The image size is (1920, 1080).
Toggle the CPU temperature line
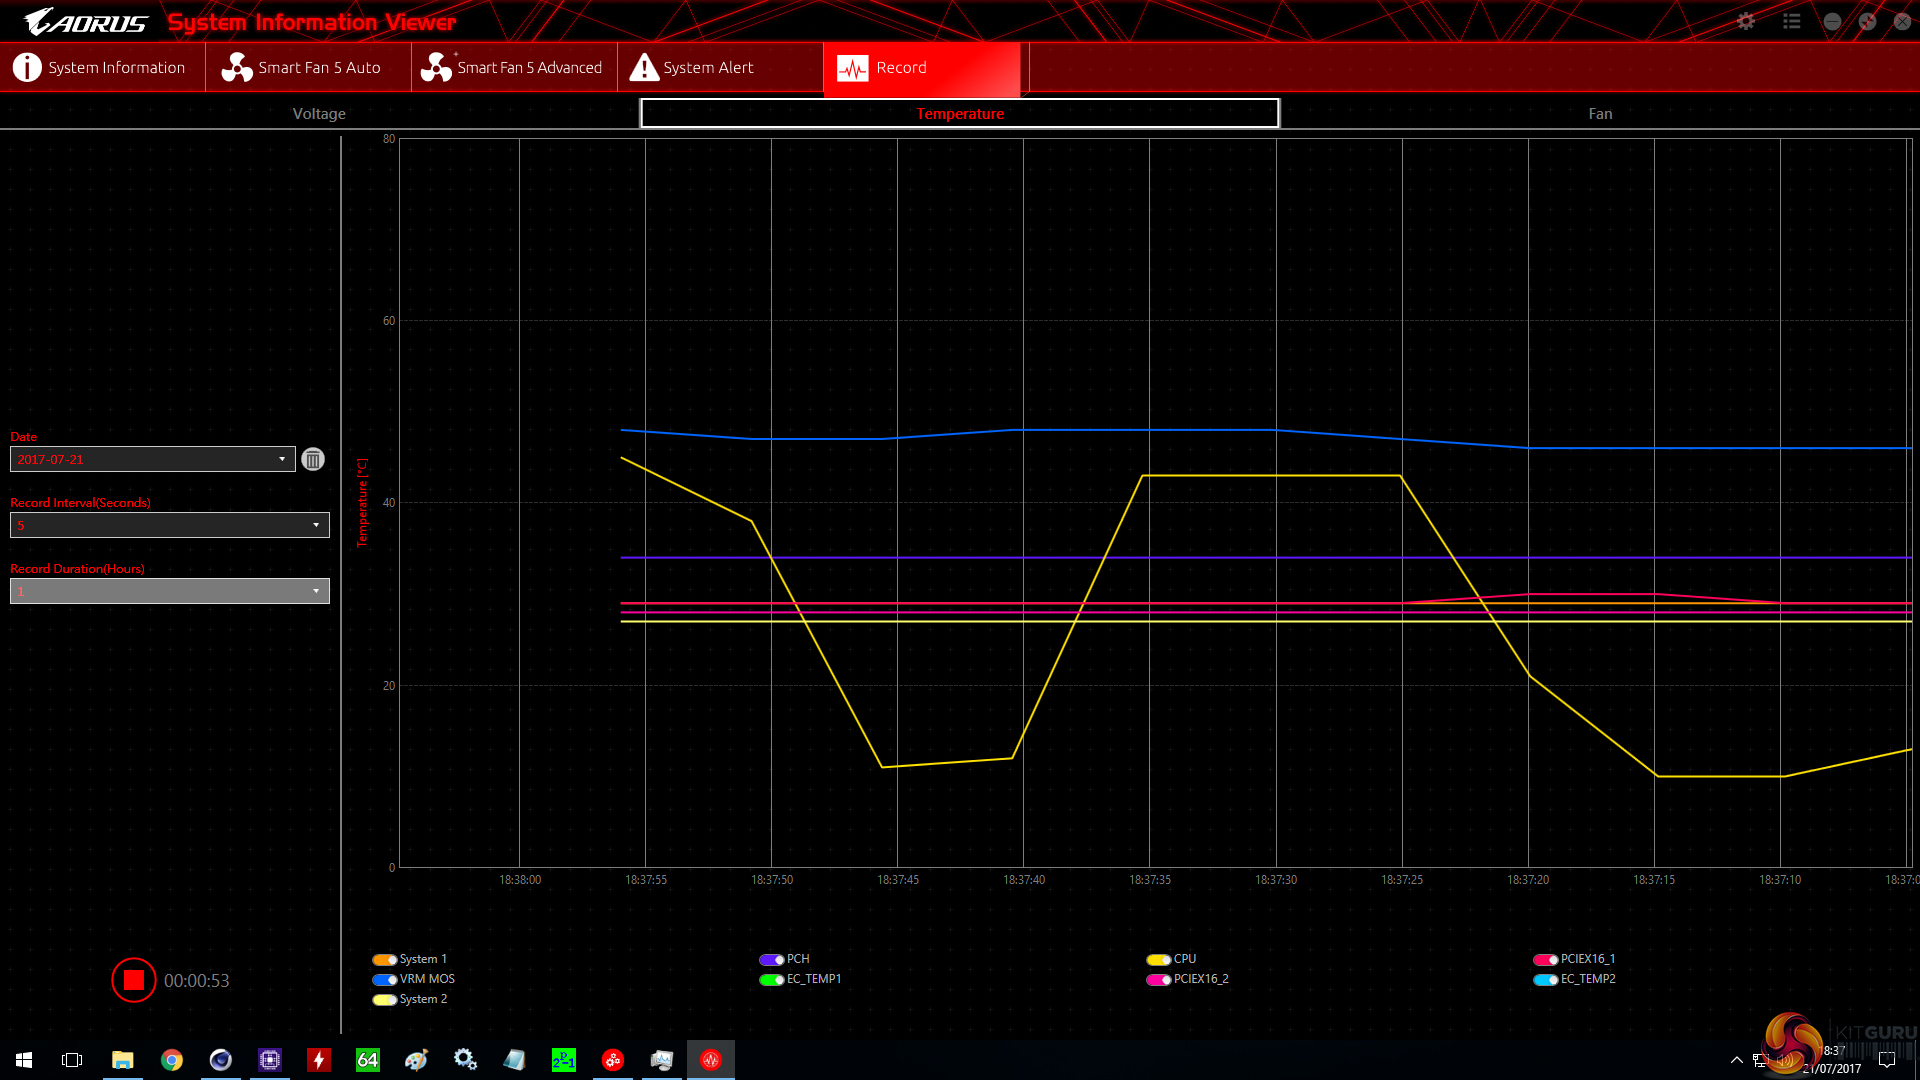[x=1159, y=960]
